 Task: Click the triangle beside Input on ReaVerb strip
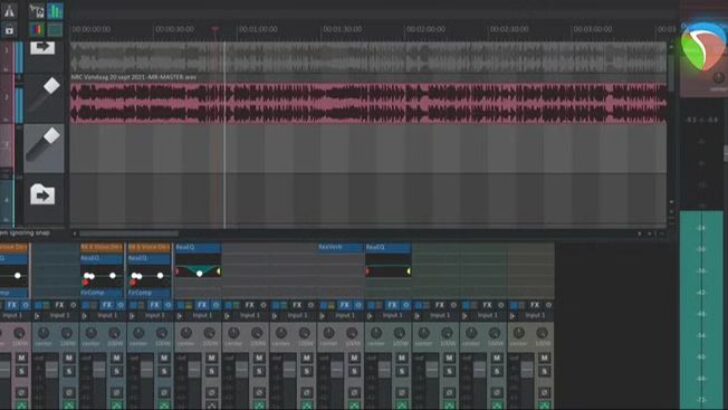click(322, 316)
